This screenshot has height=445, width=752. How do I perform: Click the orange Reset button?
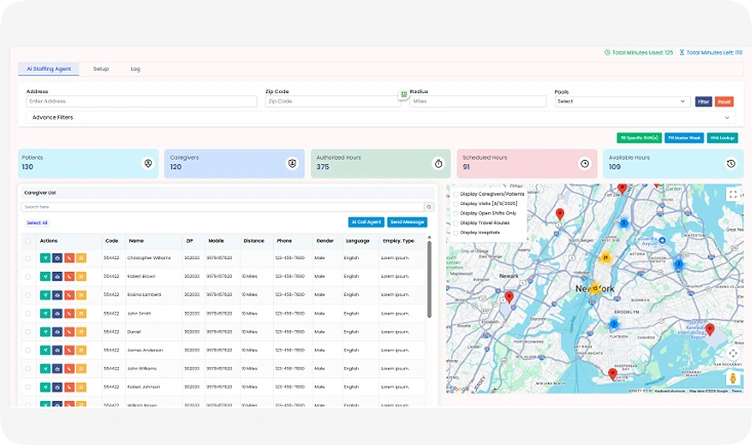(724, 102)
